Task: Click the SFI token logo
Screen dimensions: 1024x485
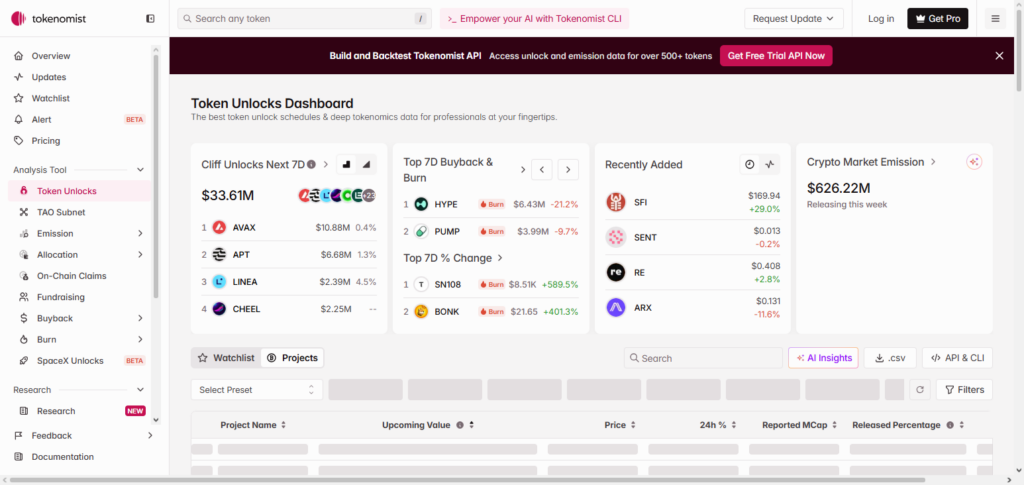Action: pyautogui.click(x=616, y=202)
